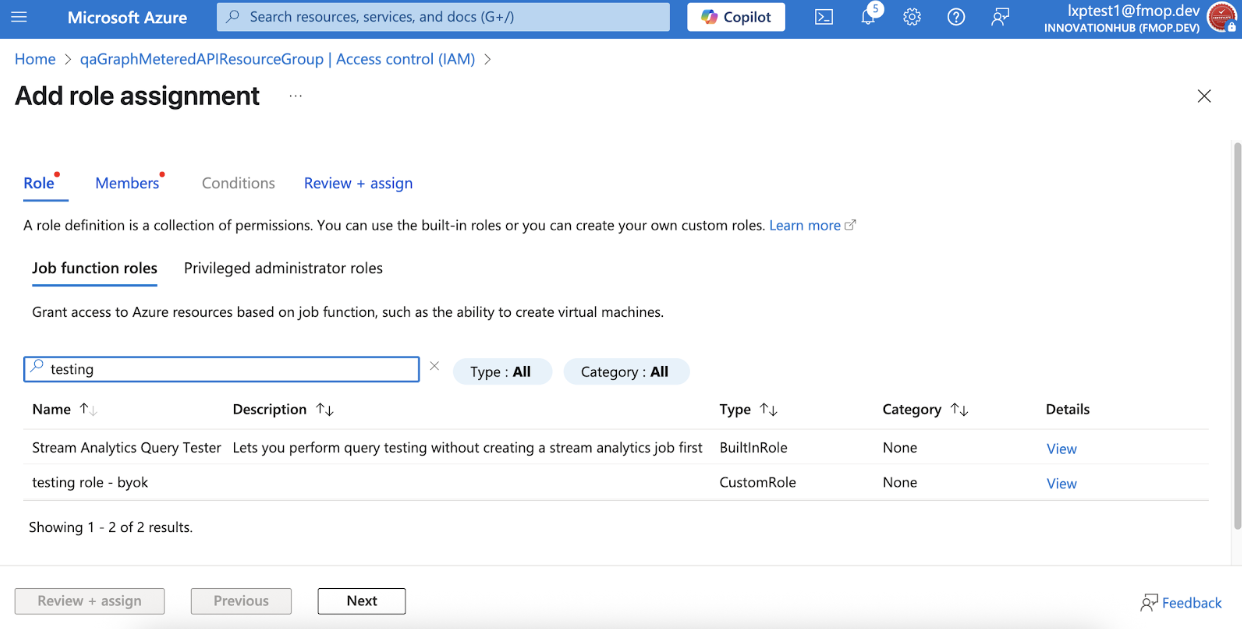Open the account avatar for lxptest1@fmop.dev

point(1222,17)
